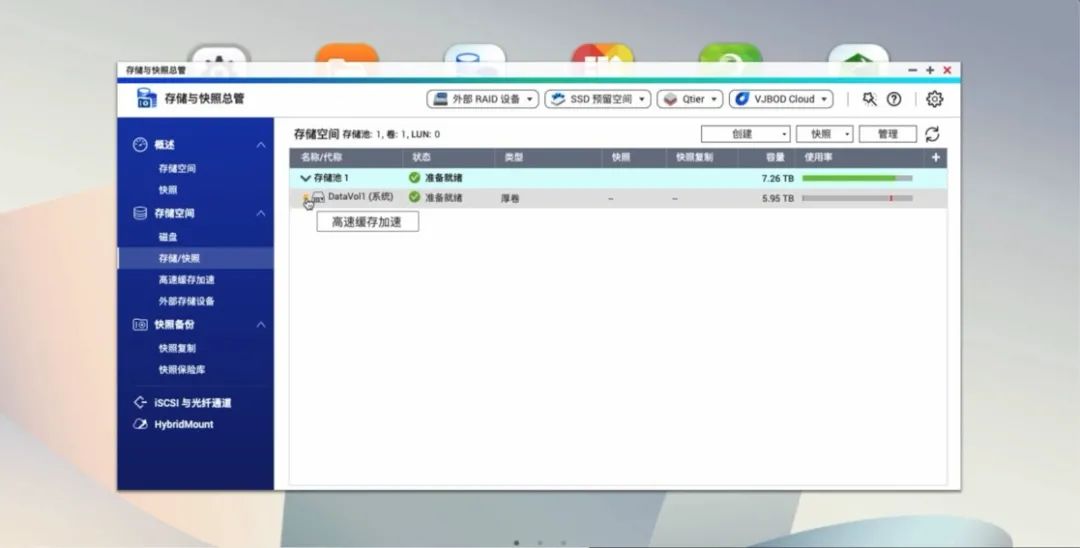
Task: Click the 管理 button
Action: click(x=888, y=134)
